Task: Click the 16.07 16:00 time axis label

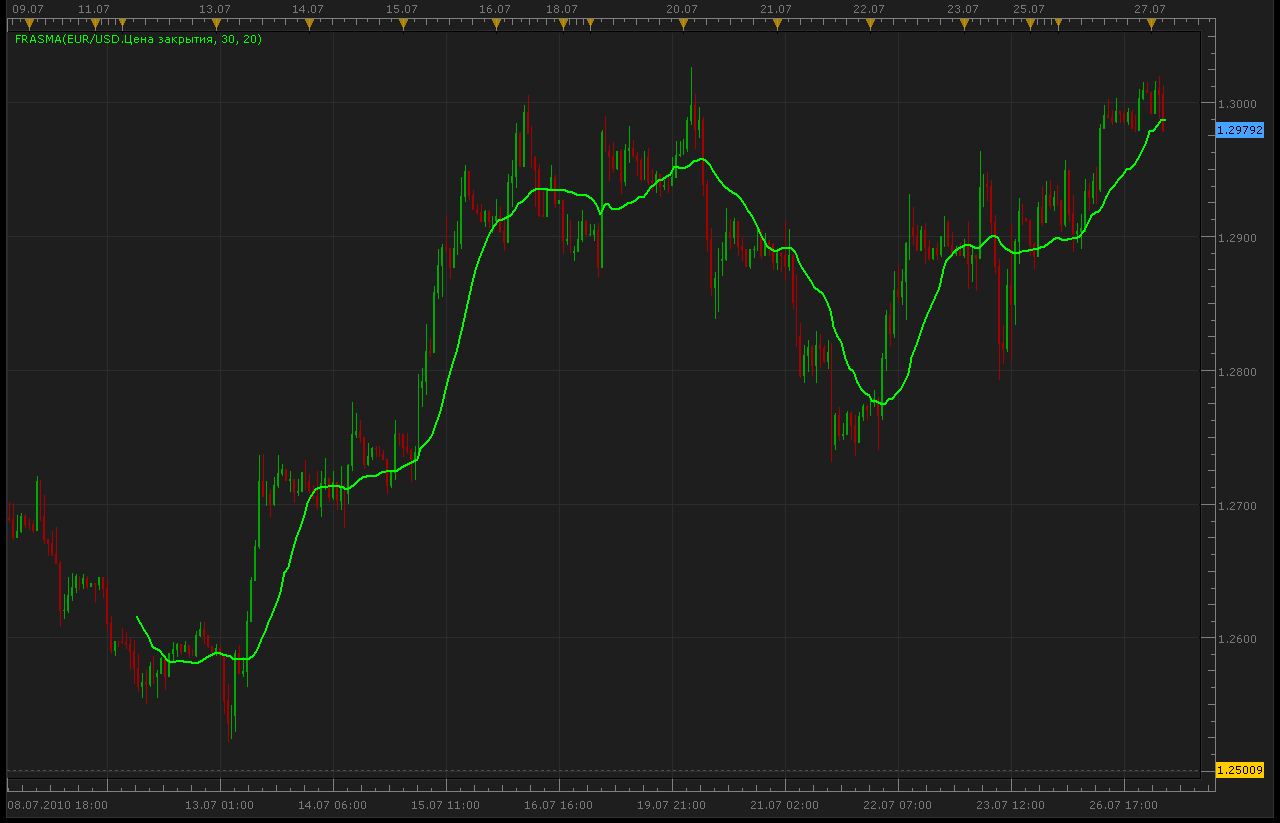Action: point(558,805)
